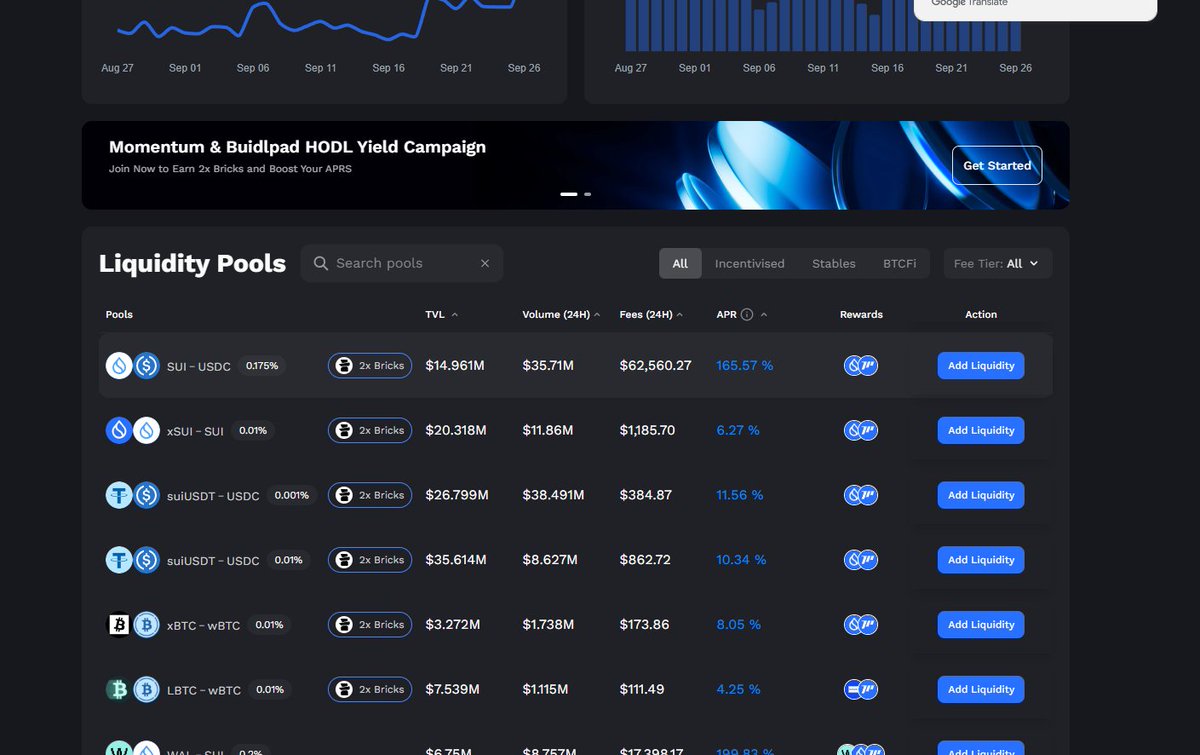Click the rewards icon in xSUI – SUI row
The width and height of the screenshot is (1200, 755).
861,431
